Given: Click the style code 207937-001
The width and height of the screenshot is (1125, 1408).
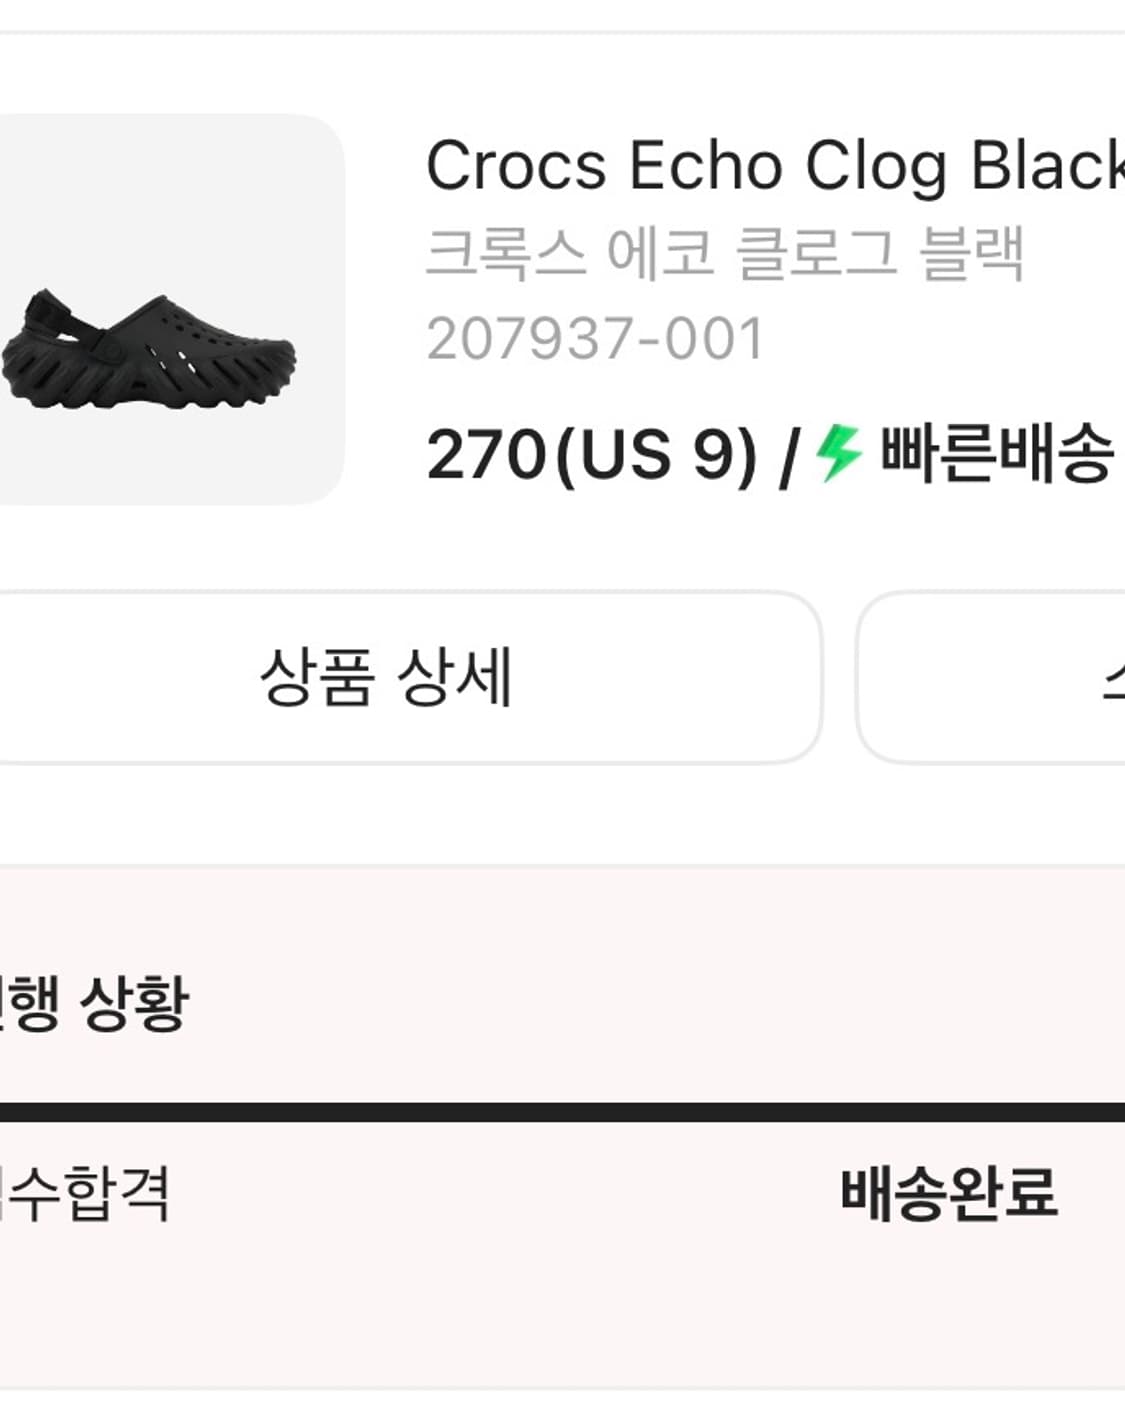Looking at the screenshot, I should tap(595, 340).
